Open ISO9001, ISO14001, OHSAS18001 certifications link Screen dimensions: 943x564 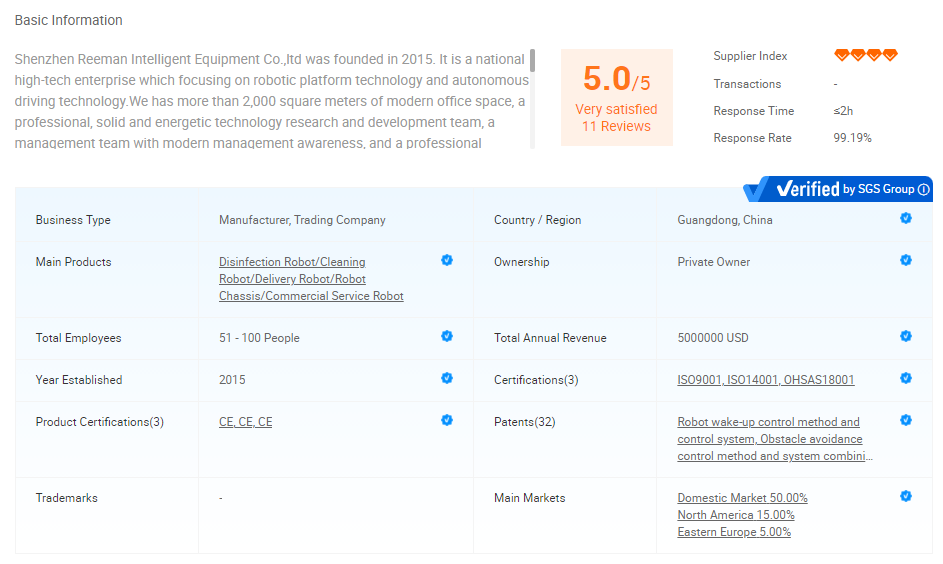[x=765, y=380]
